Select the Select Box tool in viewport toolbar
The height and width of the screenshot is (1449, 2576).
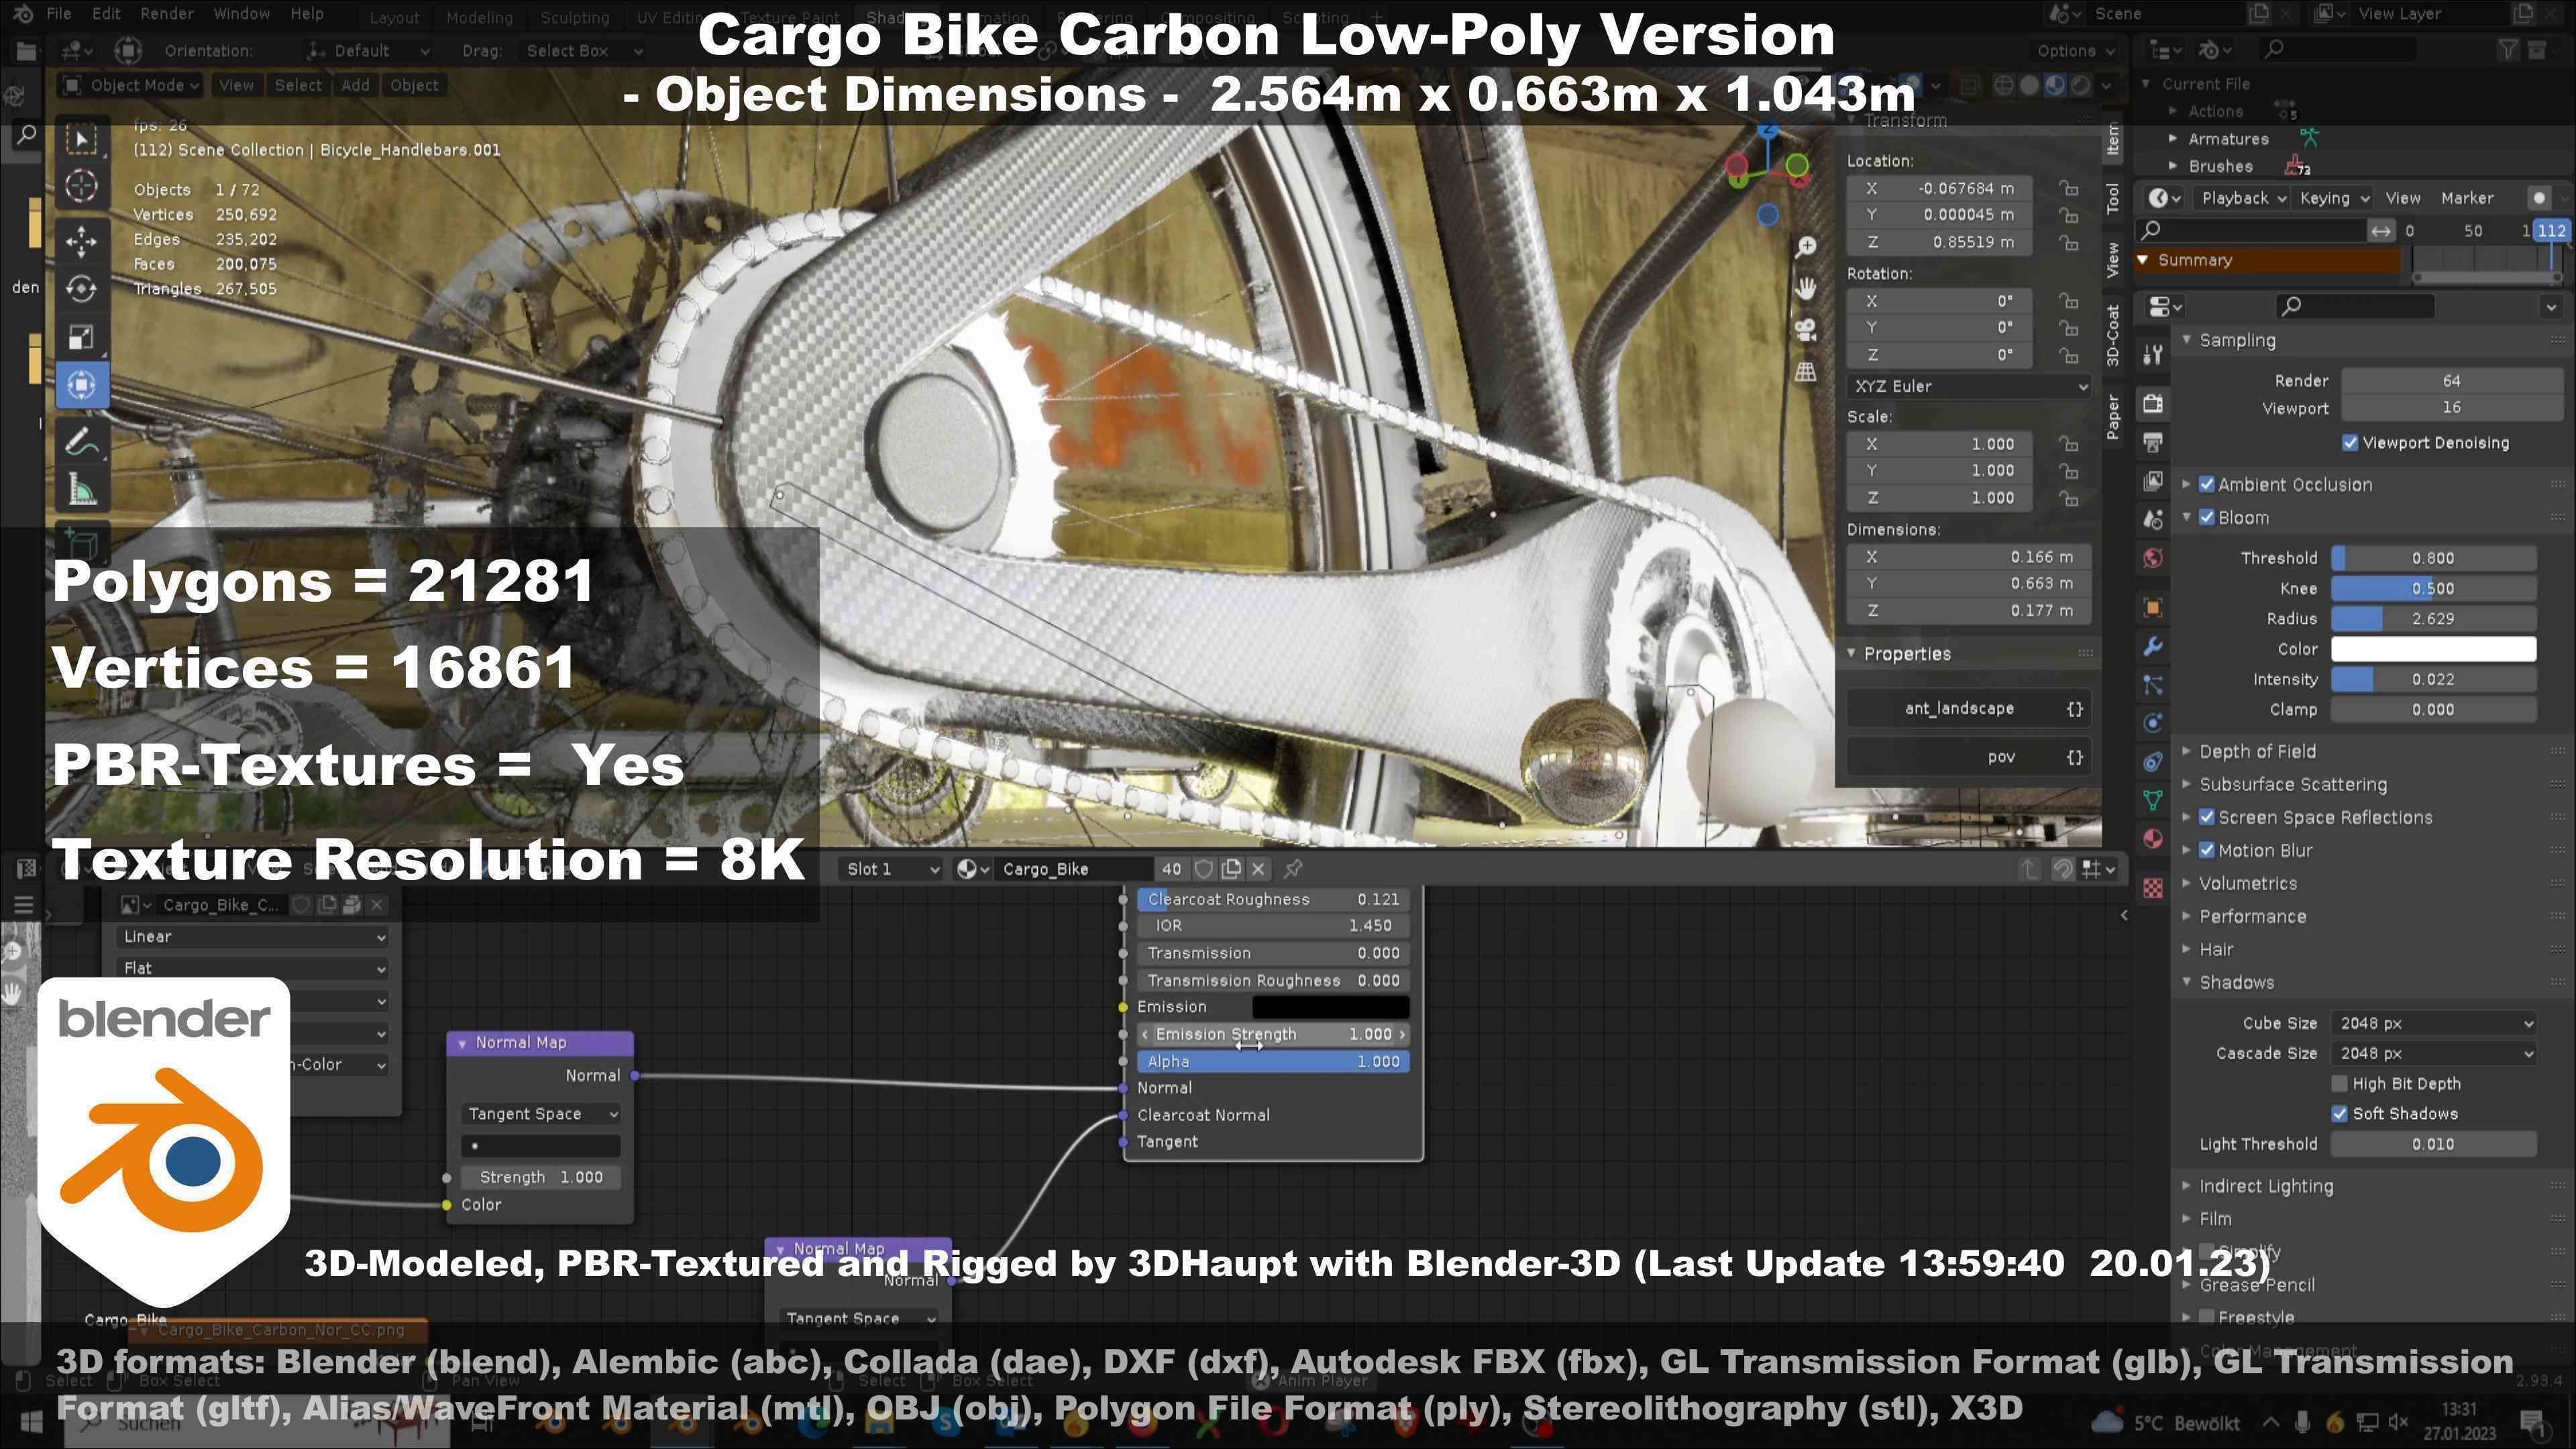pyautogui.click(x=82, y=139)
